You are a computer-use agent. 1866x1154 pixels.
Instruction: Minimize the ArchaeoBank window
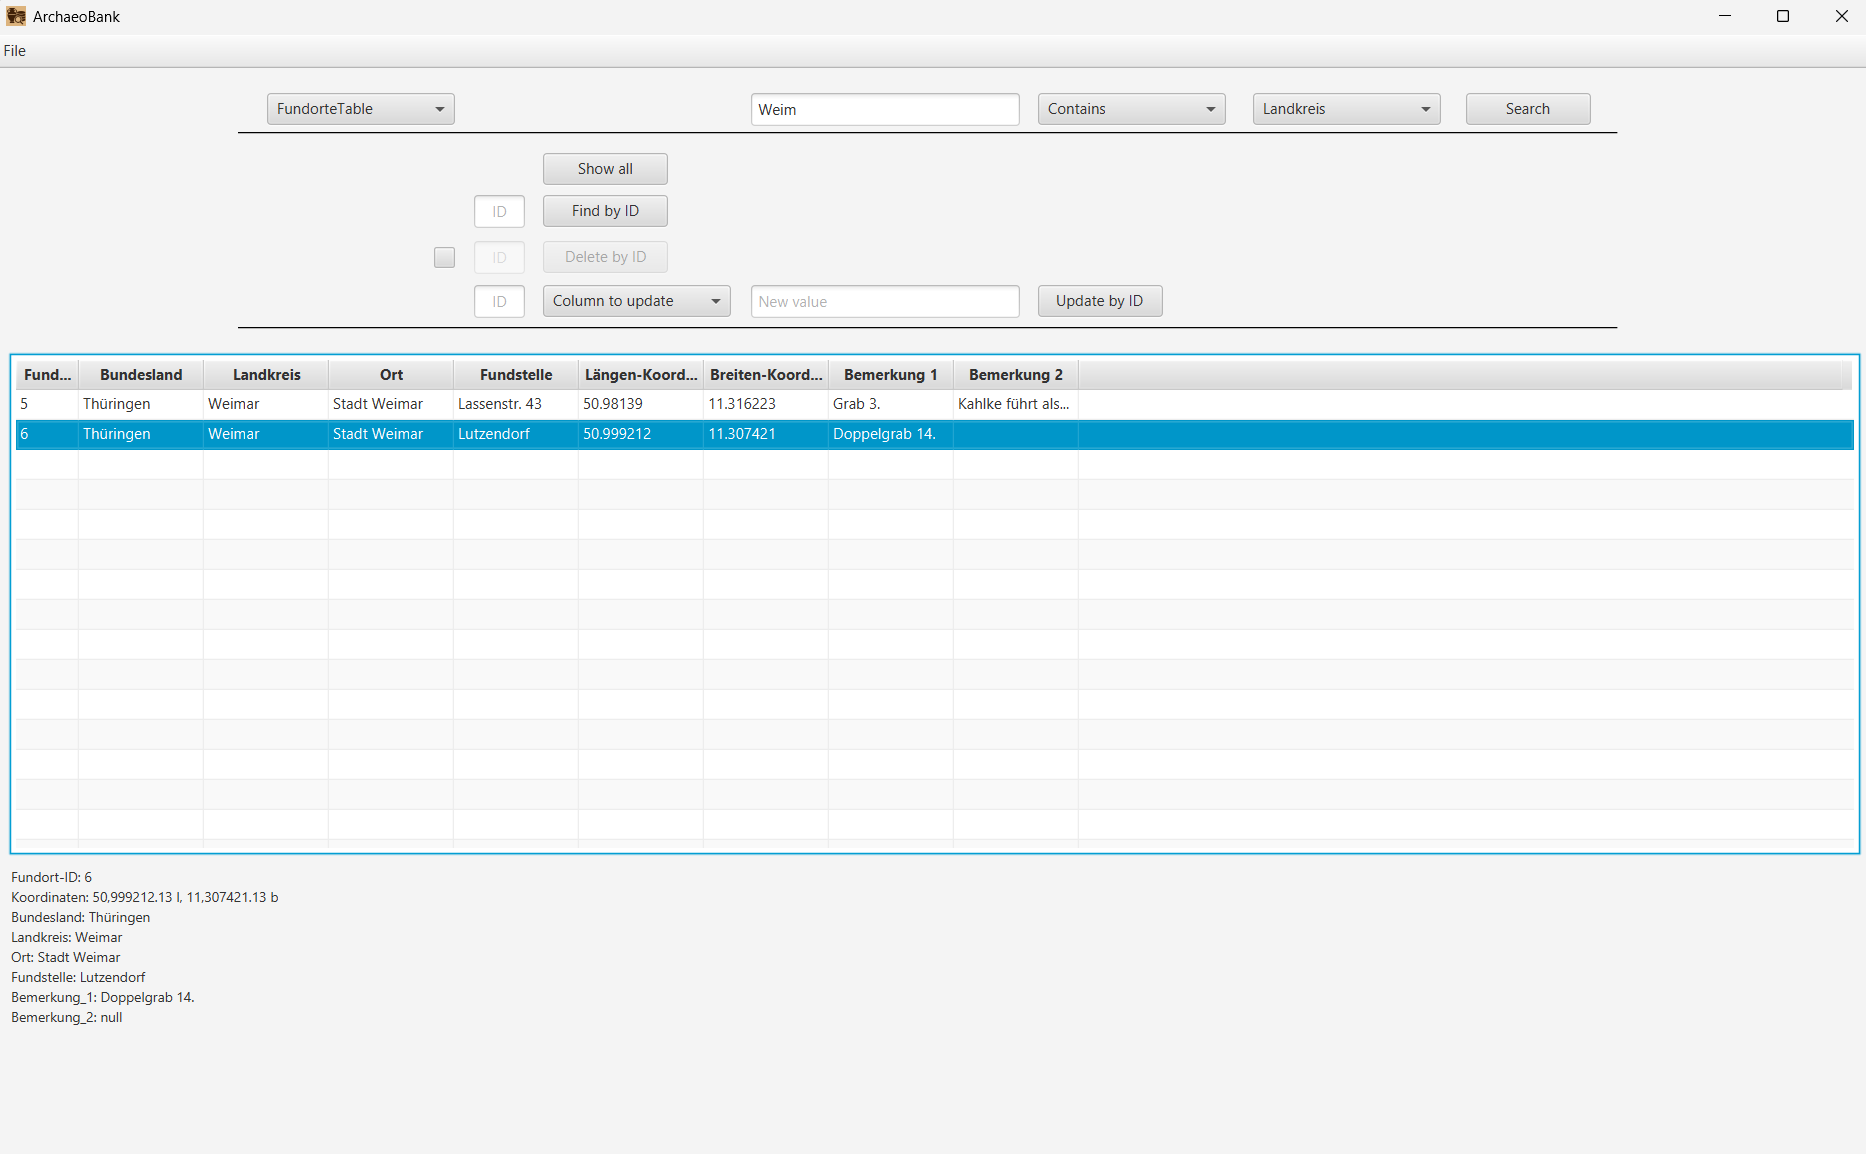pyautogui.click(x=1724, y=16)
